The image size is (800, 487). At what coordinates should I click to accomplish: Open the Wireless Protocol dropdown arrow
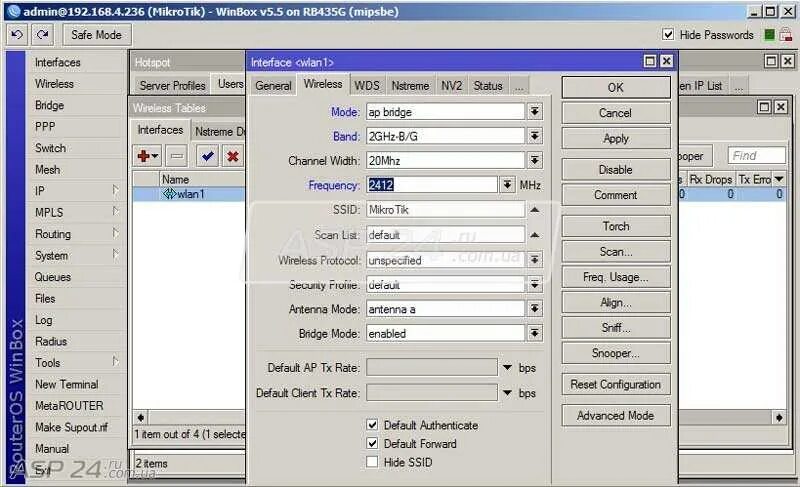[534, 260]
